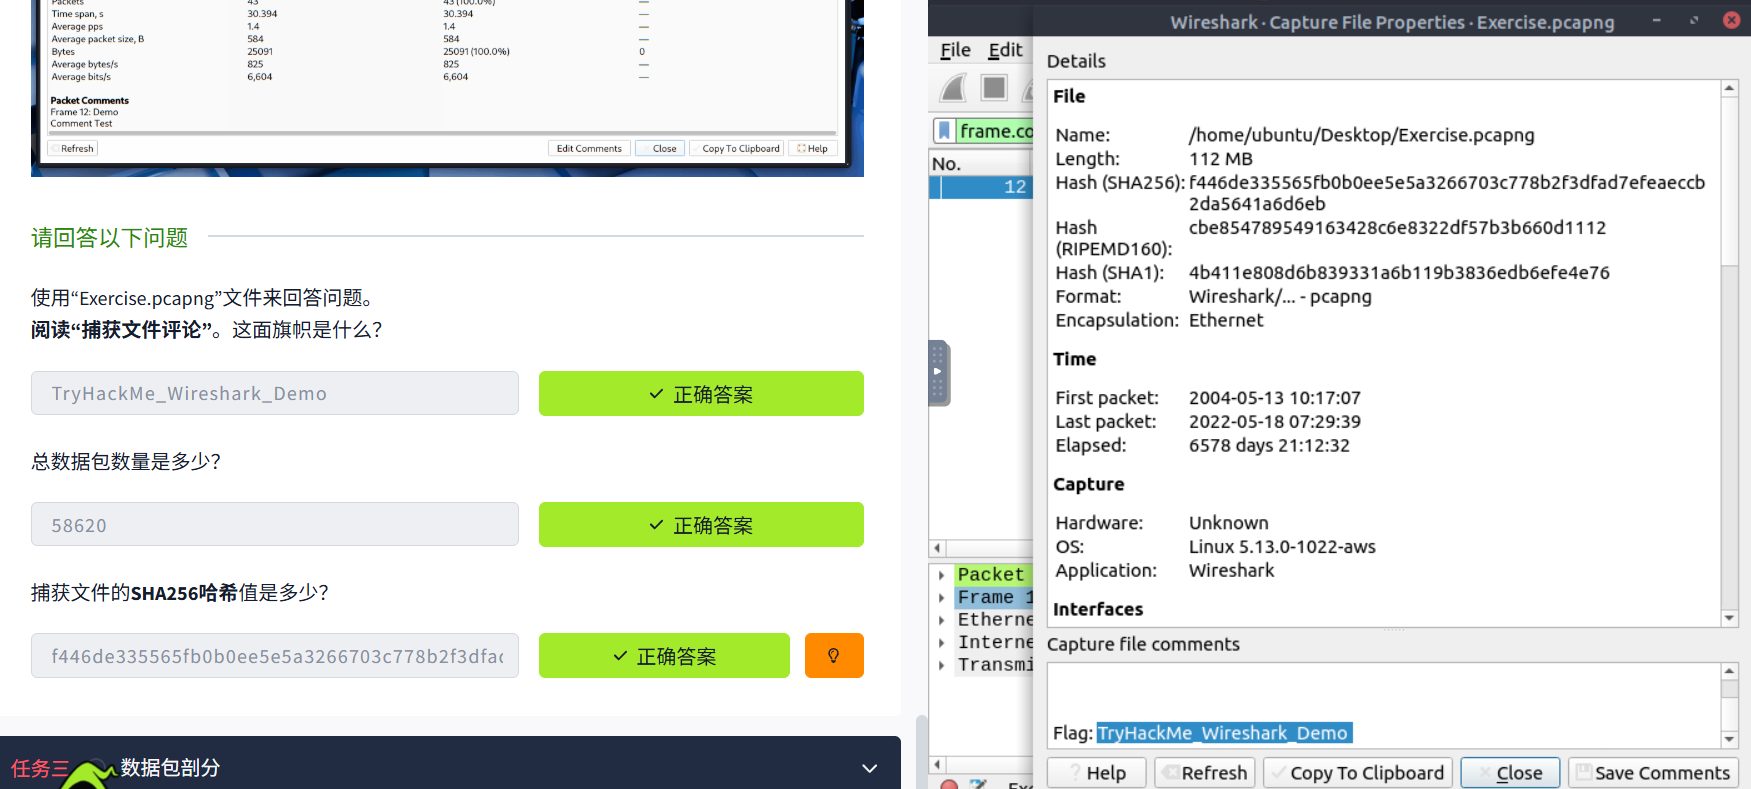This screenshot has width=1751, height=789.
Task: Click the frame.co display filter field
Action: 995,131
